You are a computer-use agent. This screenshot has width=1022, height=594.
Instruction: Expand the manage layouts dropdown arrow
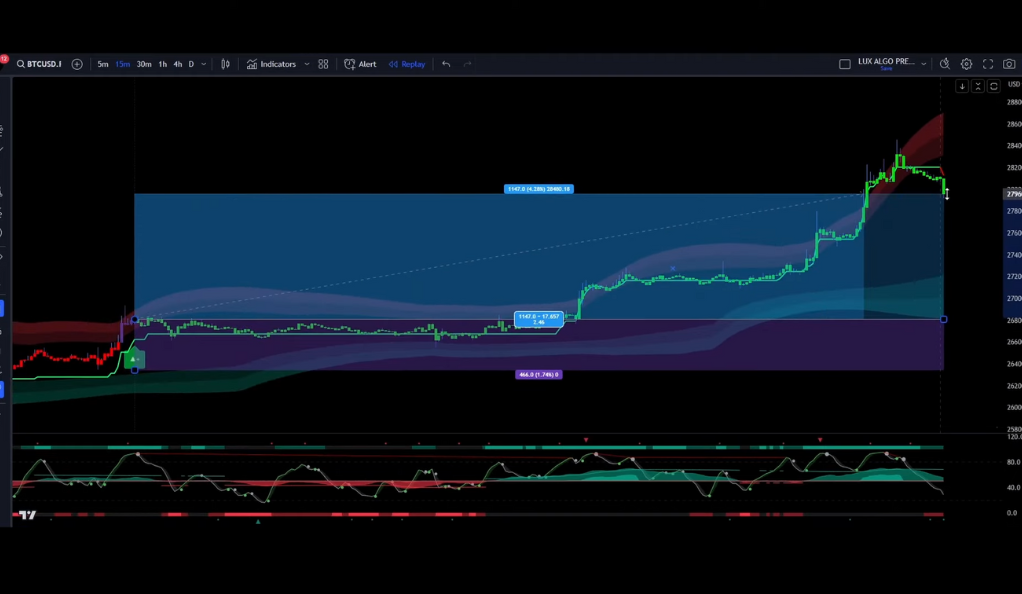[x=924, y=64]
